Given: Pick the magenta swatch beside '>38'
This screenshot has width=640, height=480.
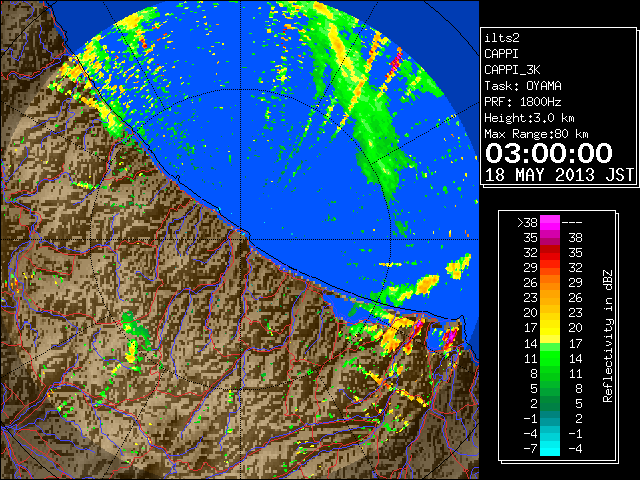Looking at the screenshot, I should click(x=550, y=222).
